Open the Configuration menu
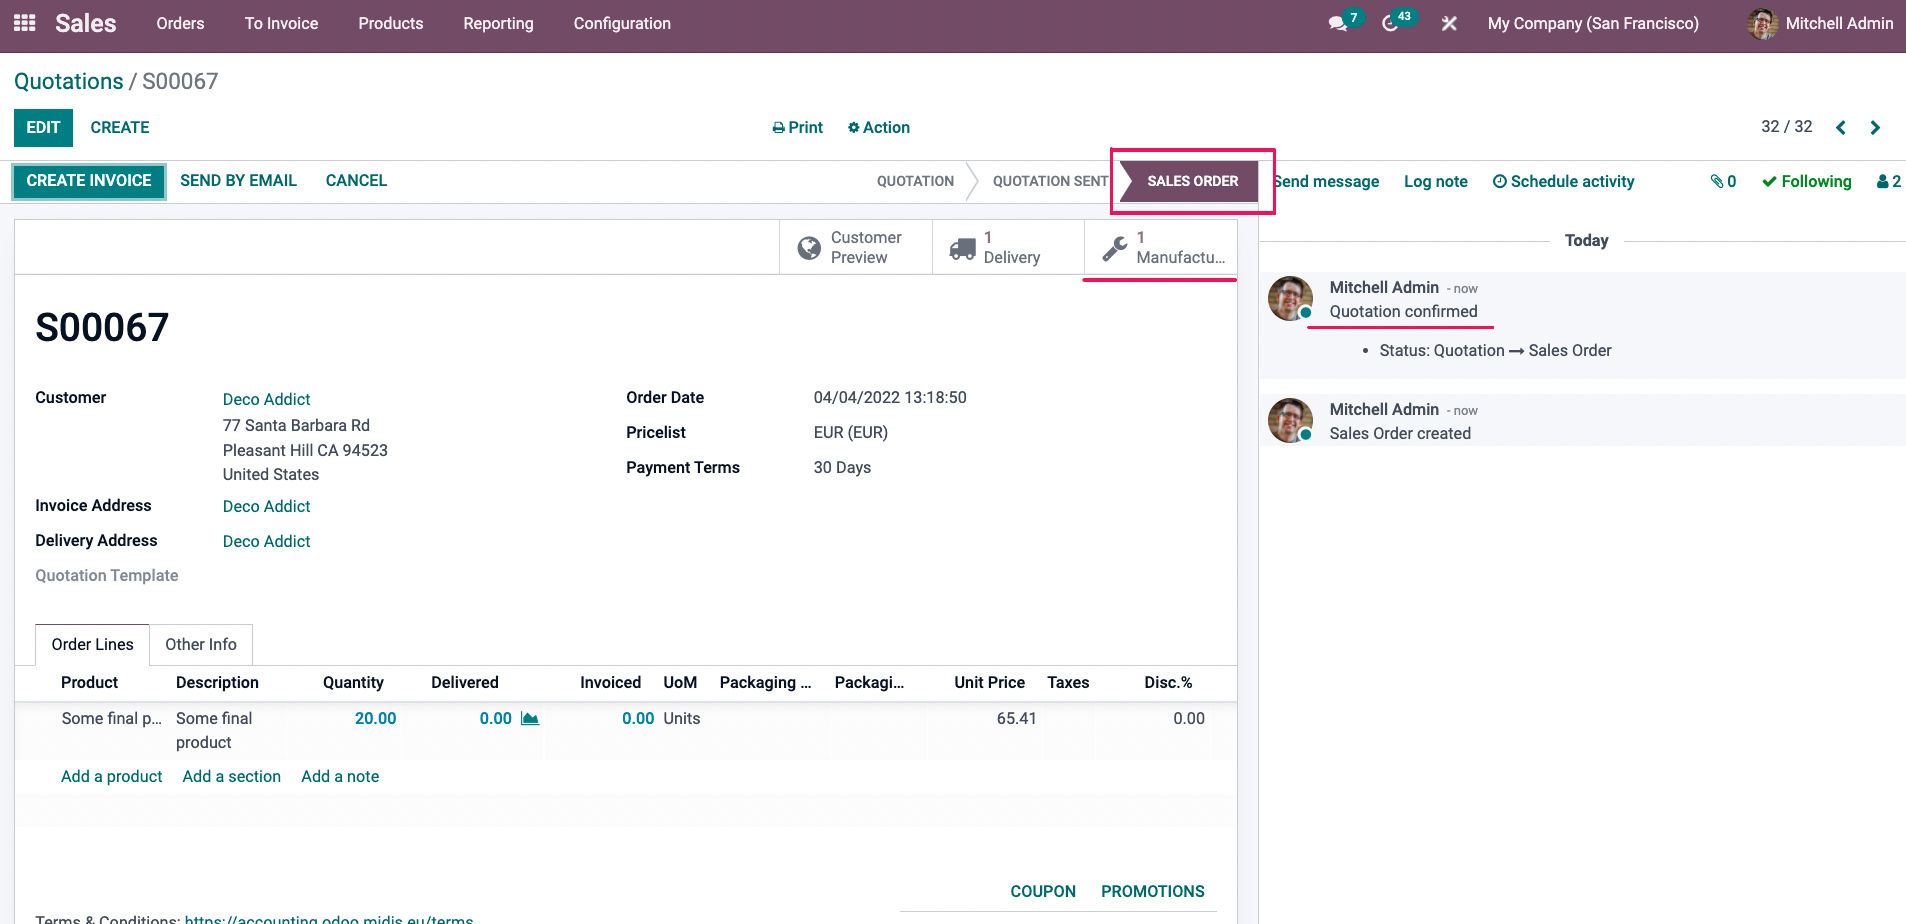 [622, 23]
